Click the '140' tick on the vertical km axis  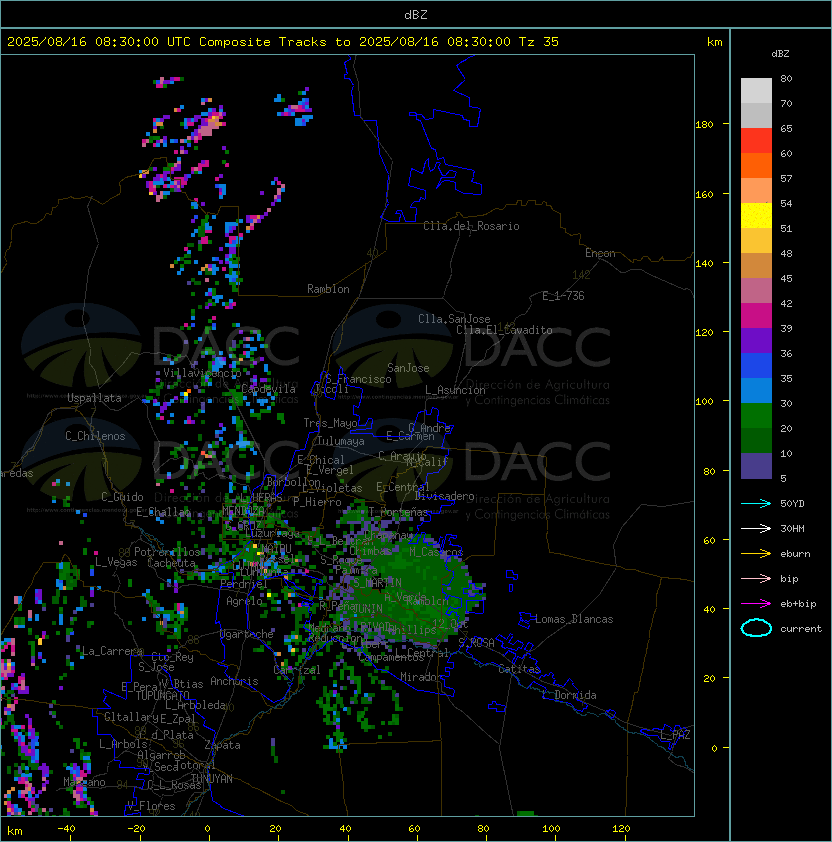click(704, 264)
